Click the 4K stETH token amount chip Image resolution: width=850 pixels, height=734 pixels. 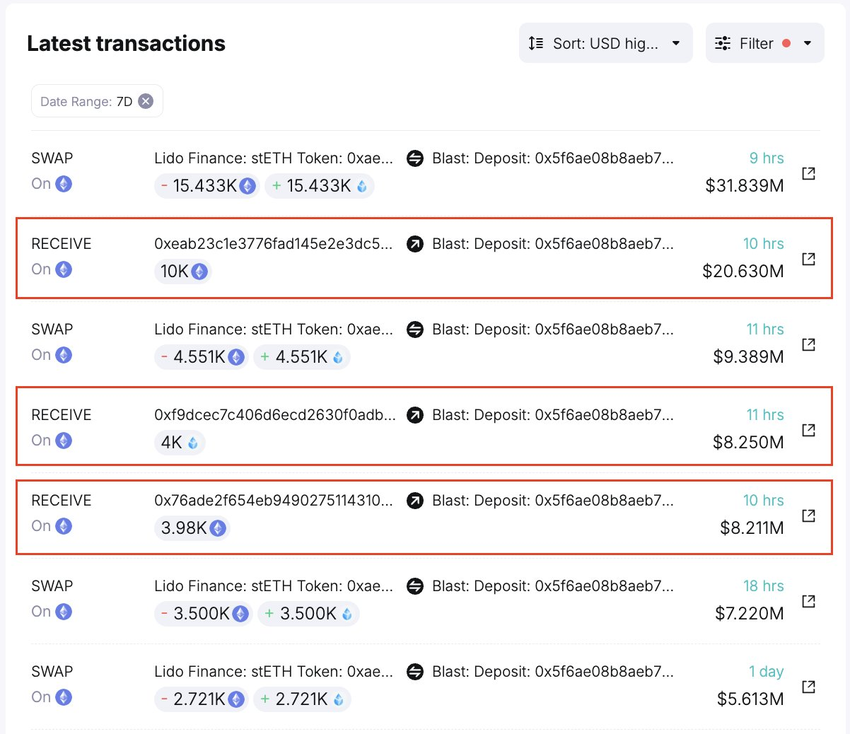tap(180, 442)
